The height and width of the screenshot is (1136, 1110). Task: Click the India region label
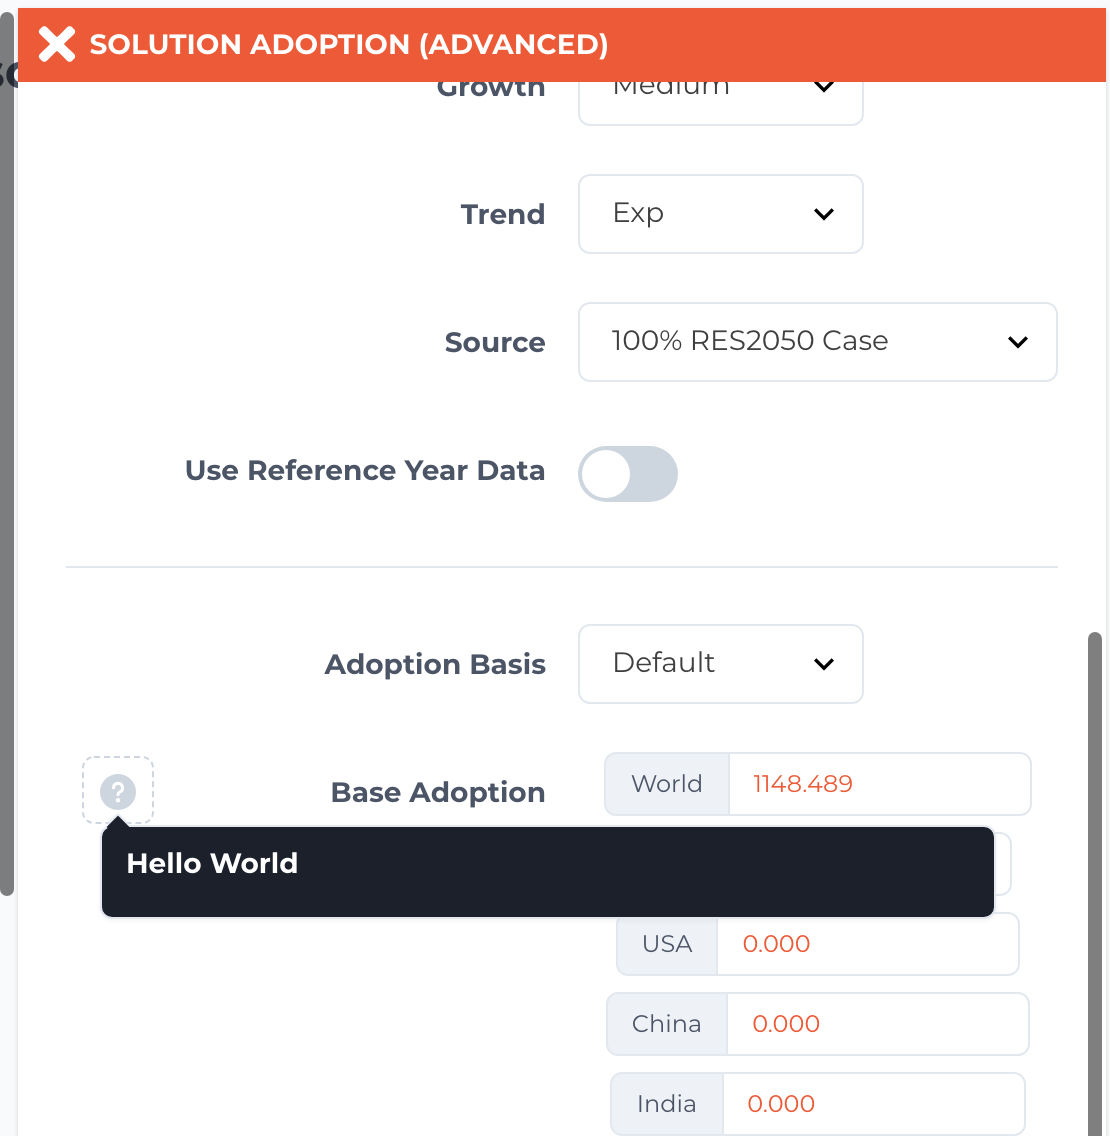click(667, 1103)
